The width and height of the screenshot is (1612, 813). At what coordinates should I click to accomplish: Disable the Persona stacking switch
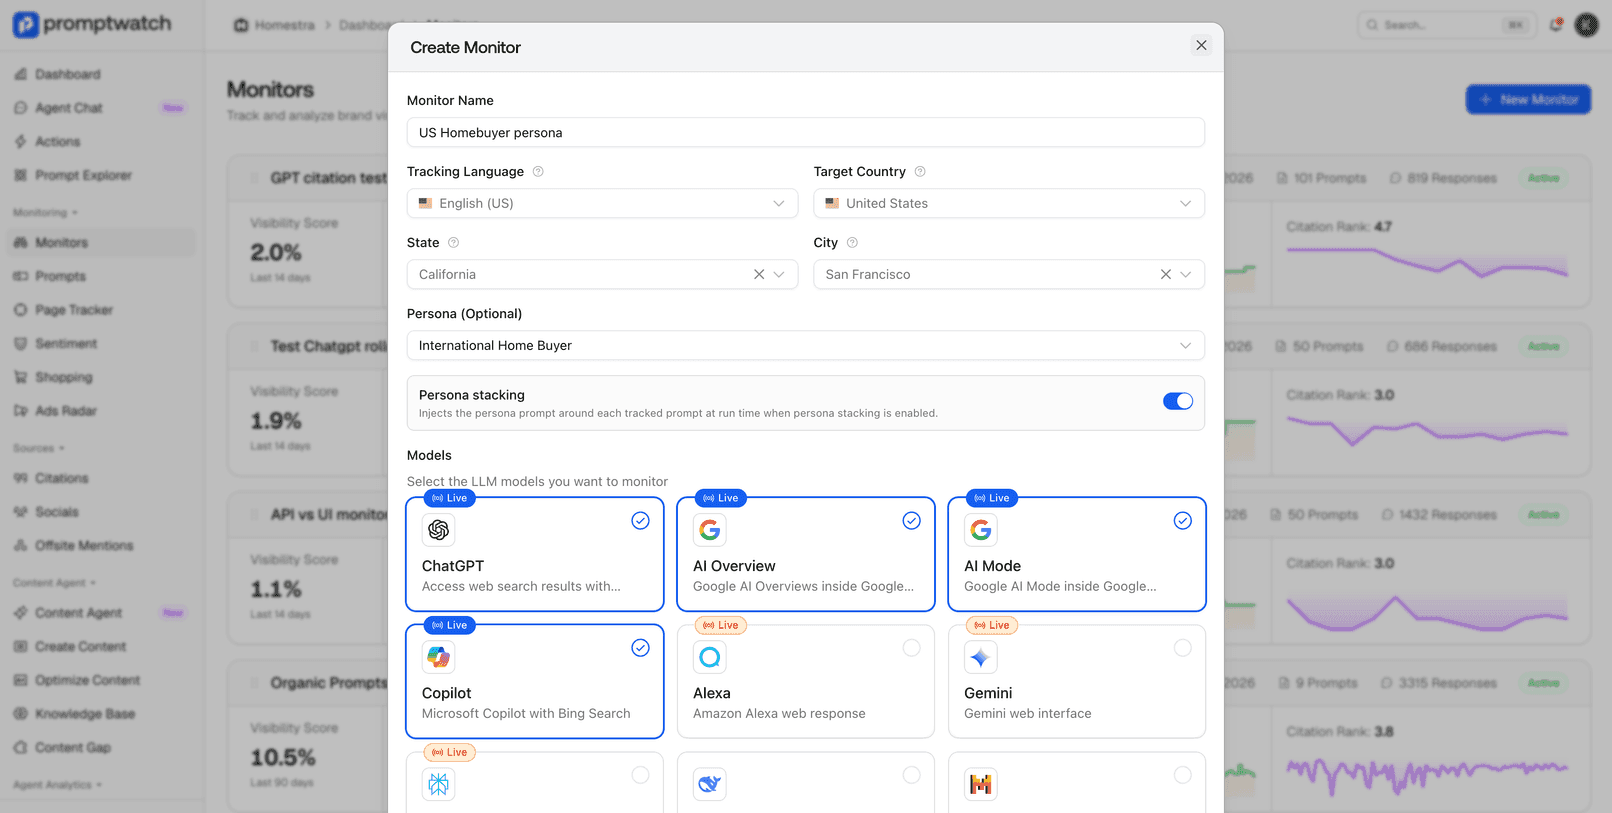[x=1178, y=401]
